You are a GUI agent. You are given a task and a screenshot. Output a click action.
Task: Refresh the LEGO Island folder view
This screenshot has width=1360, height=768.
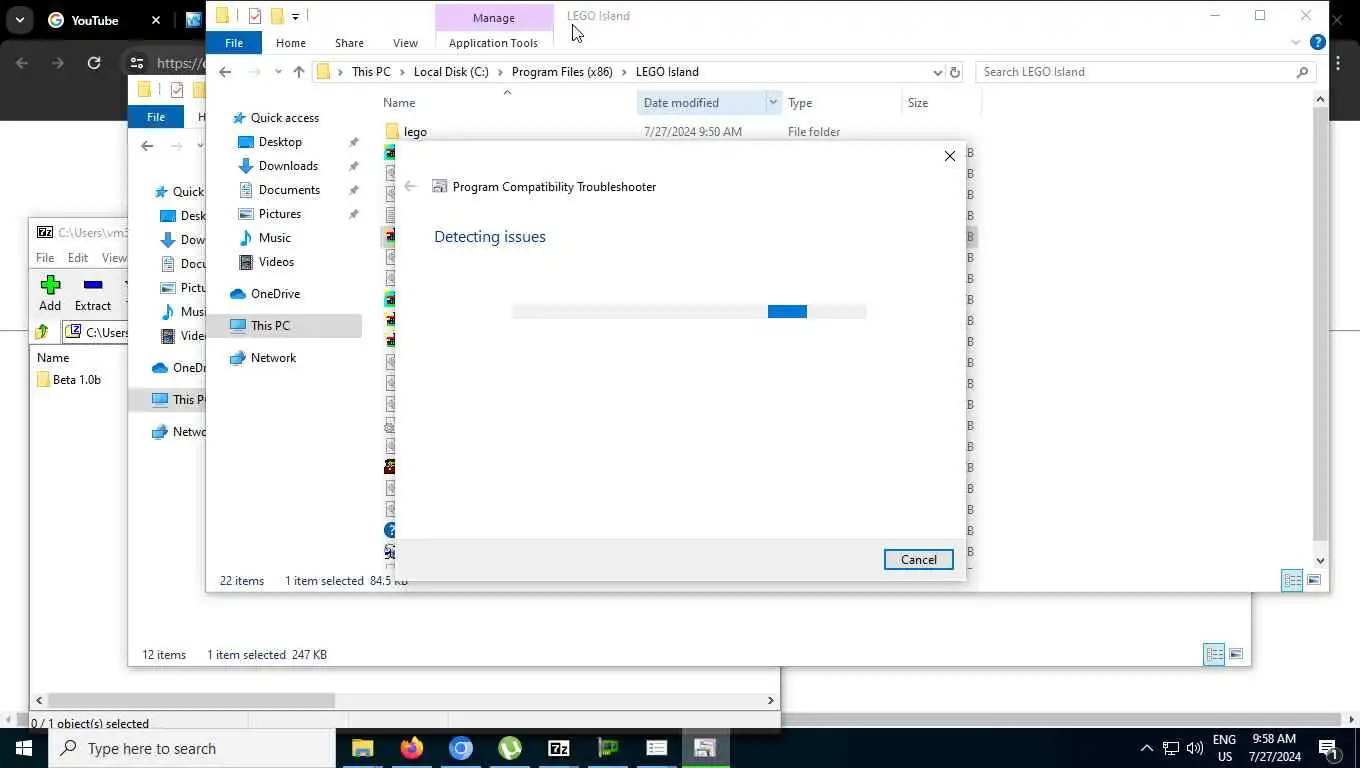[955, 72]
